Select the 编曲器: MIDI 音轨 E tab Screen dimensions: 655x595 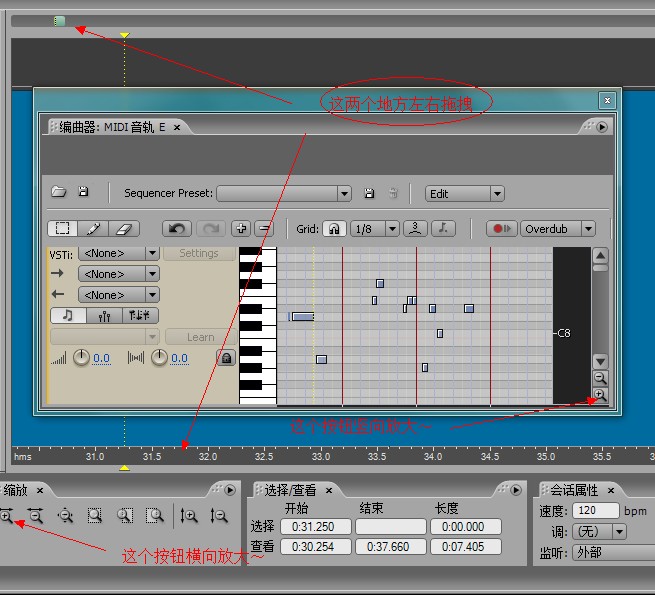tap(112, 127)
